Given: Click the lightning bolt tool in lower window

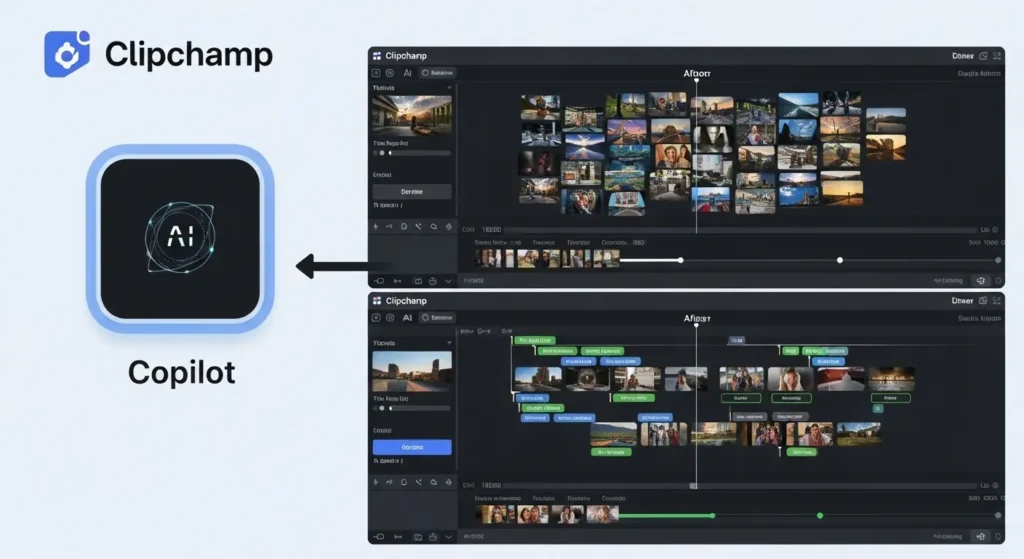Looking at the screenshot, I should (x=376, y=483).
